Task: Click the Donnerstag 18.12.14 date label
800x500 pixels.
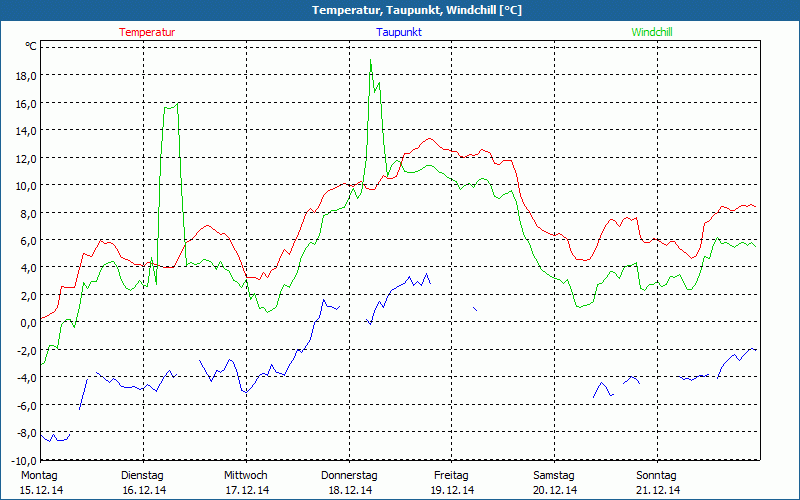Action: (x=348, y=482)
